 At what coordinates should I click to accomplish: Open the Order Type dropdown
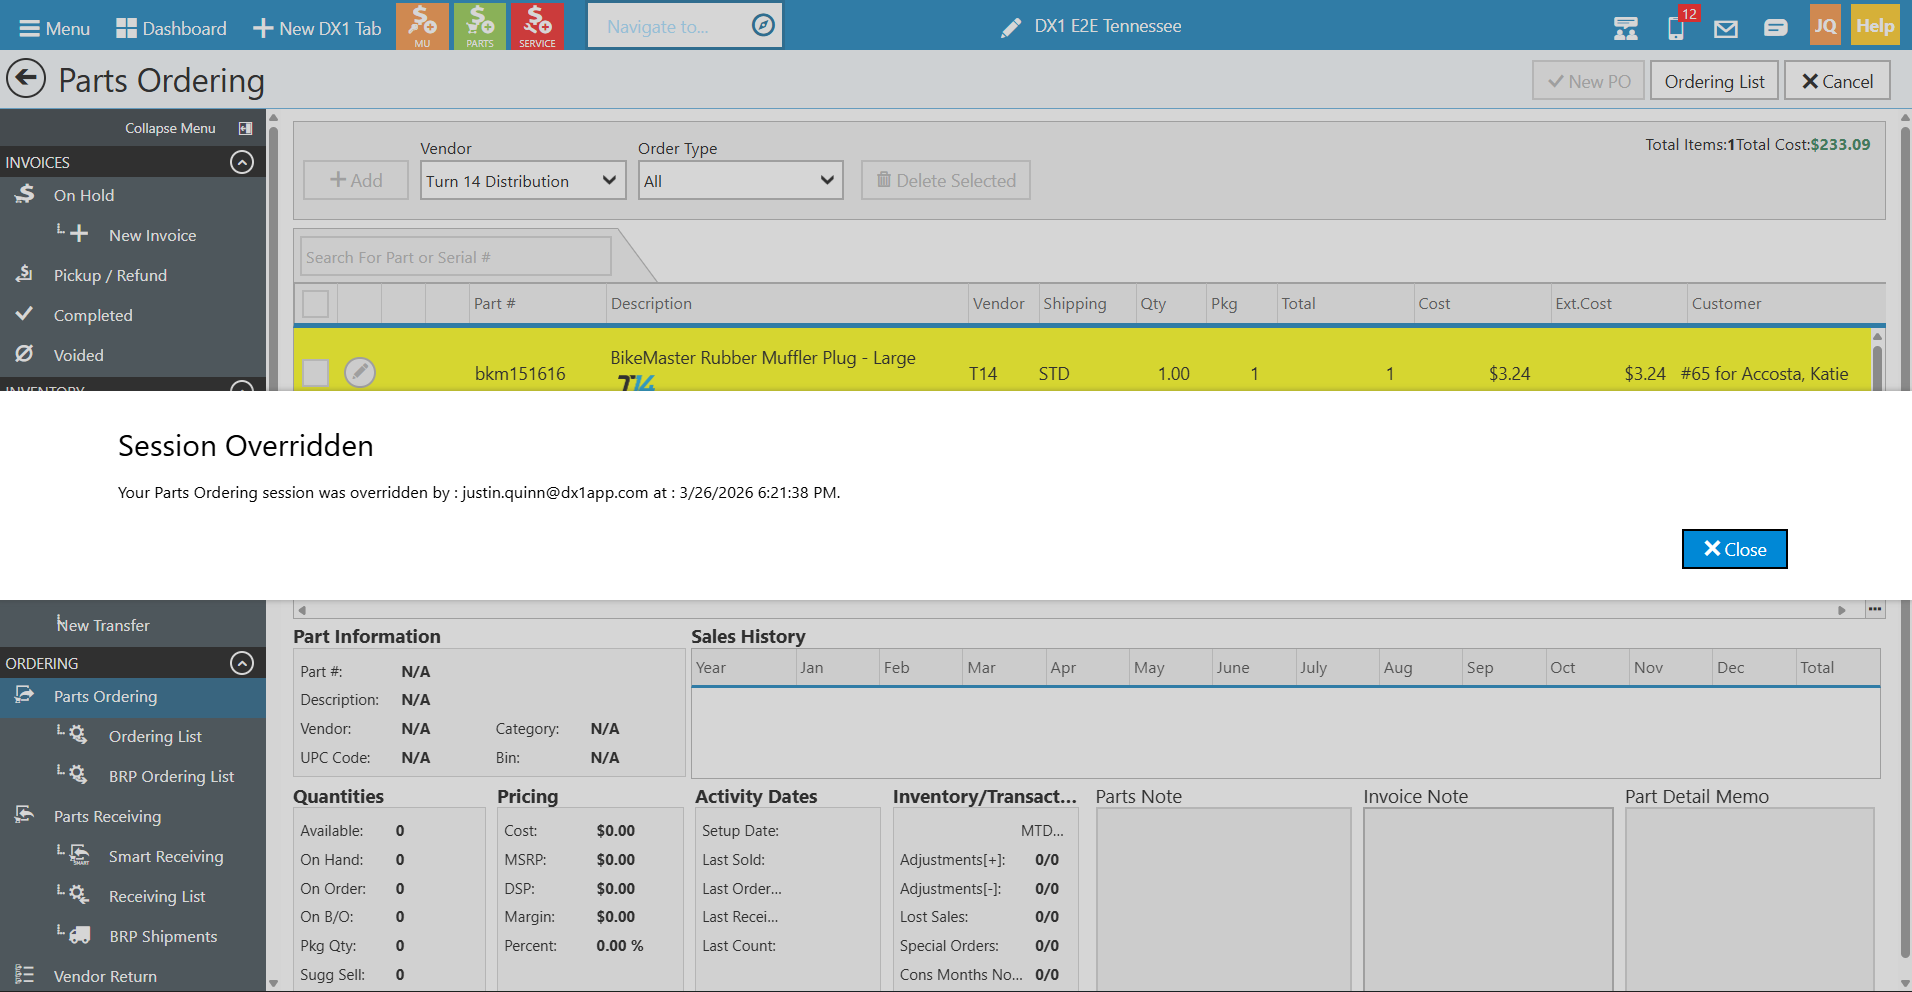click(740, 180)
